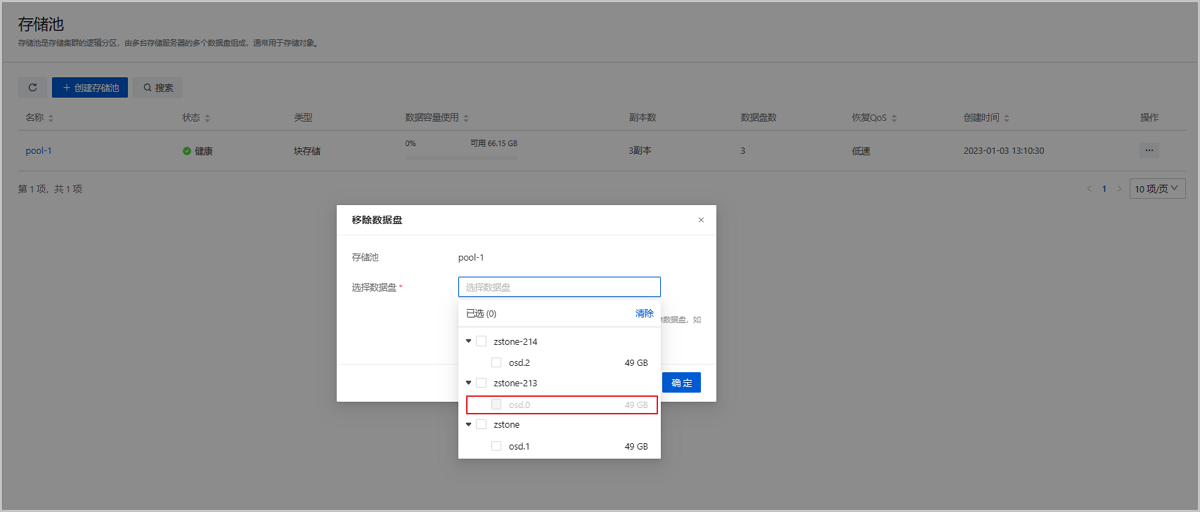Image resolution: width=1200 pixels, height=512 pixels.
Task: Open the pool-1 row actions ellipsis
Action: (1149, 151)
